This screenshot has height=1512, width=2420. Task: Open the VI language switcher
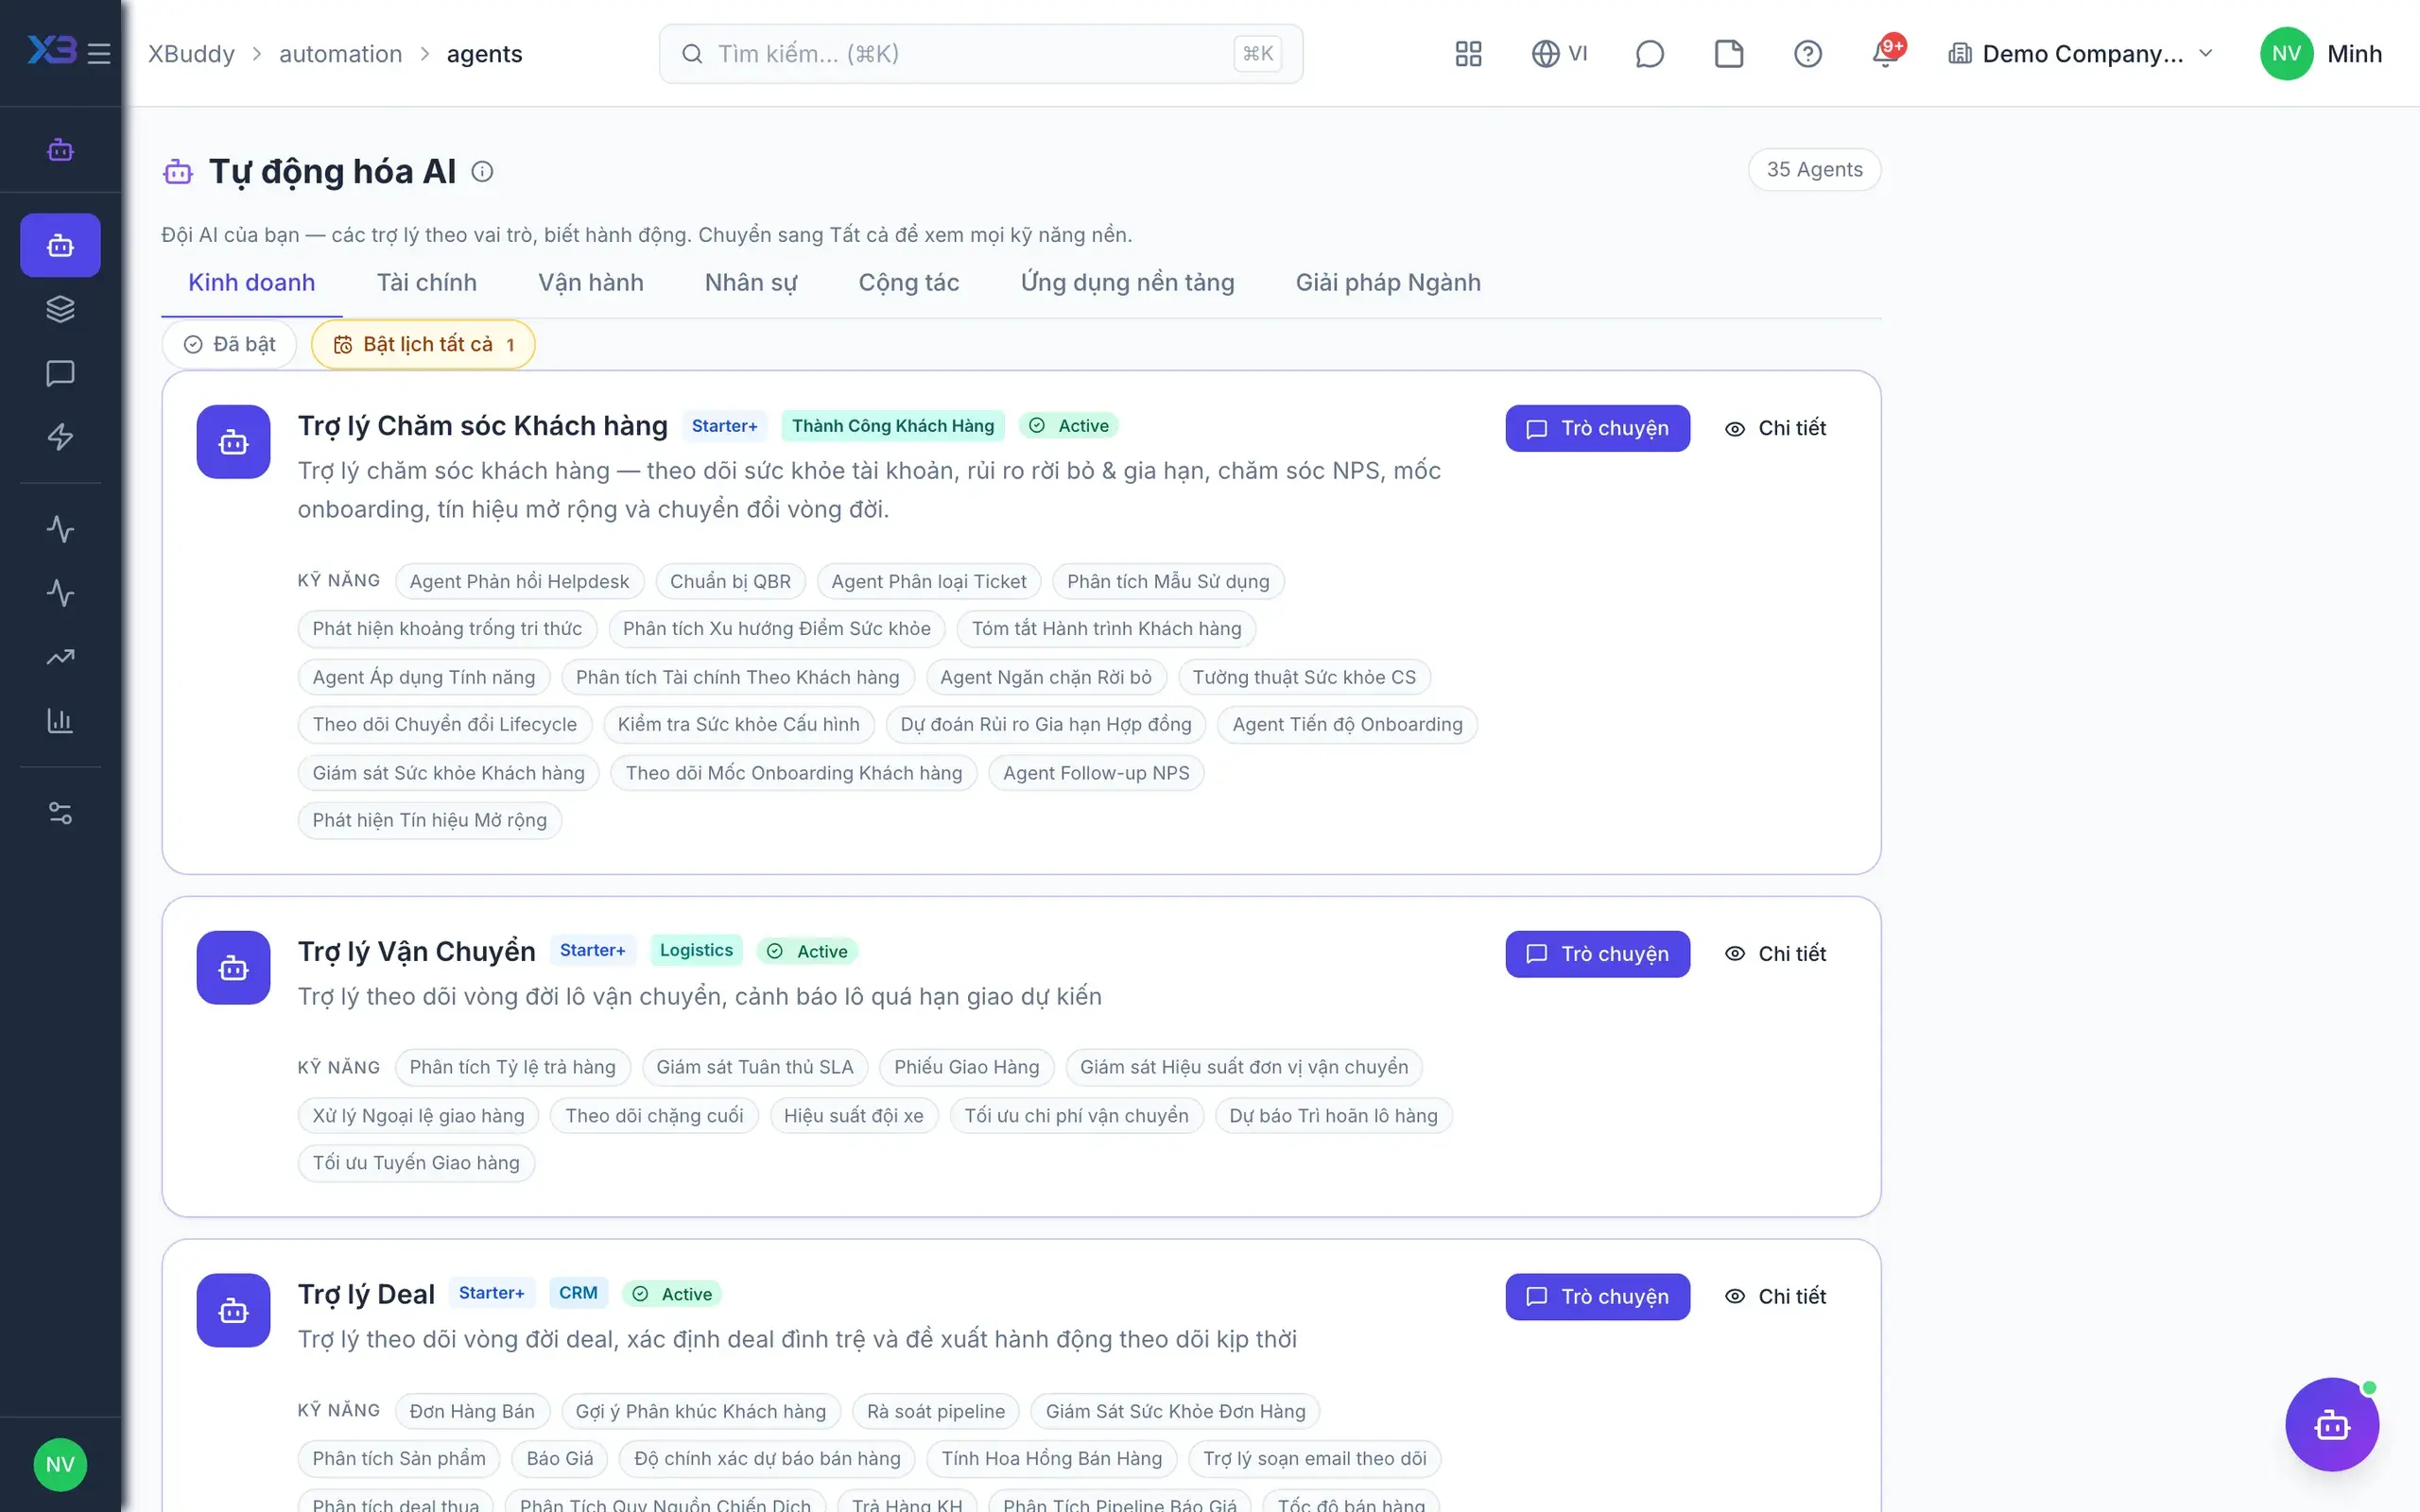click(x=1559, y=54)
